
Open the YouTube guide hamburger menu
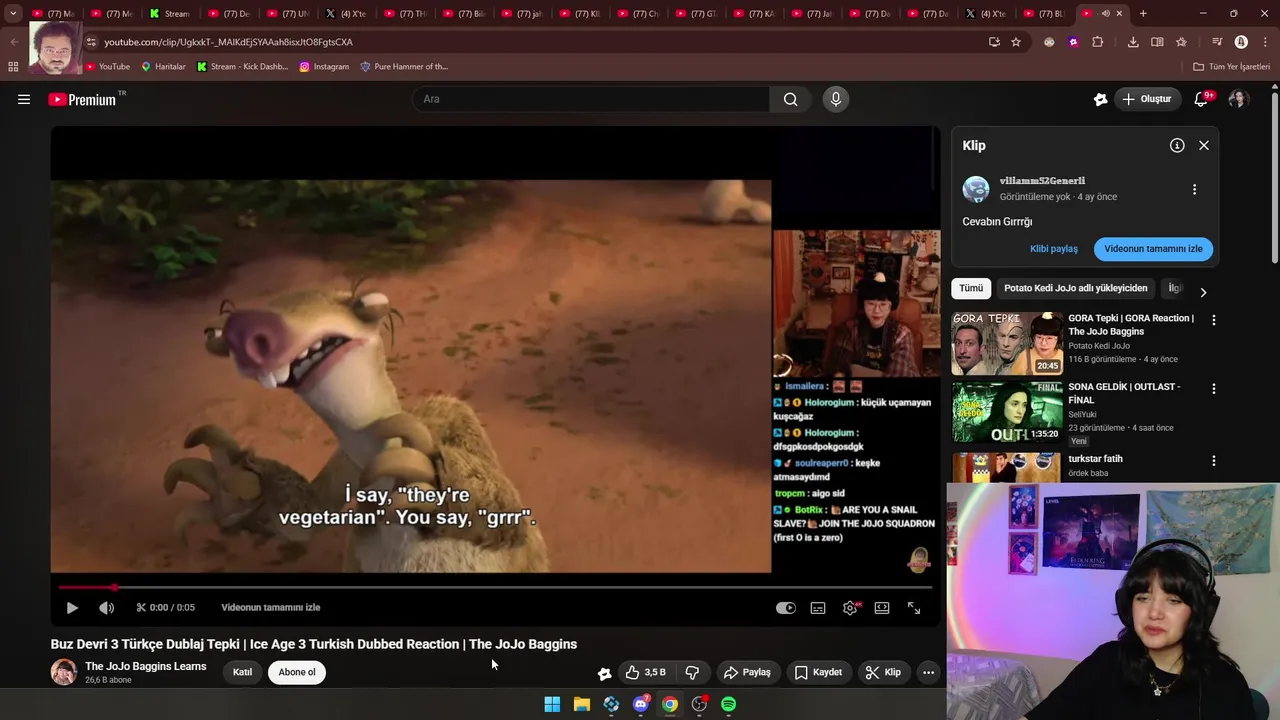tap(24, 99)
